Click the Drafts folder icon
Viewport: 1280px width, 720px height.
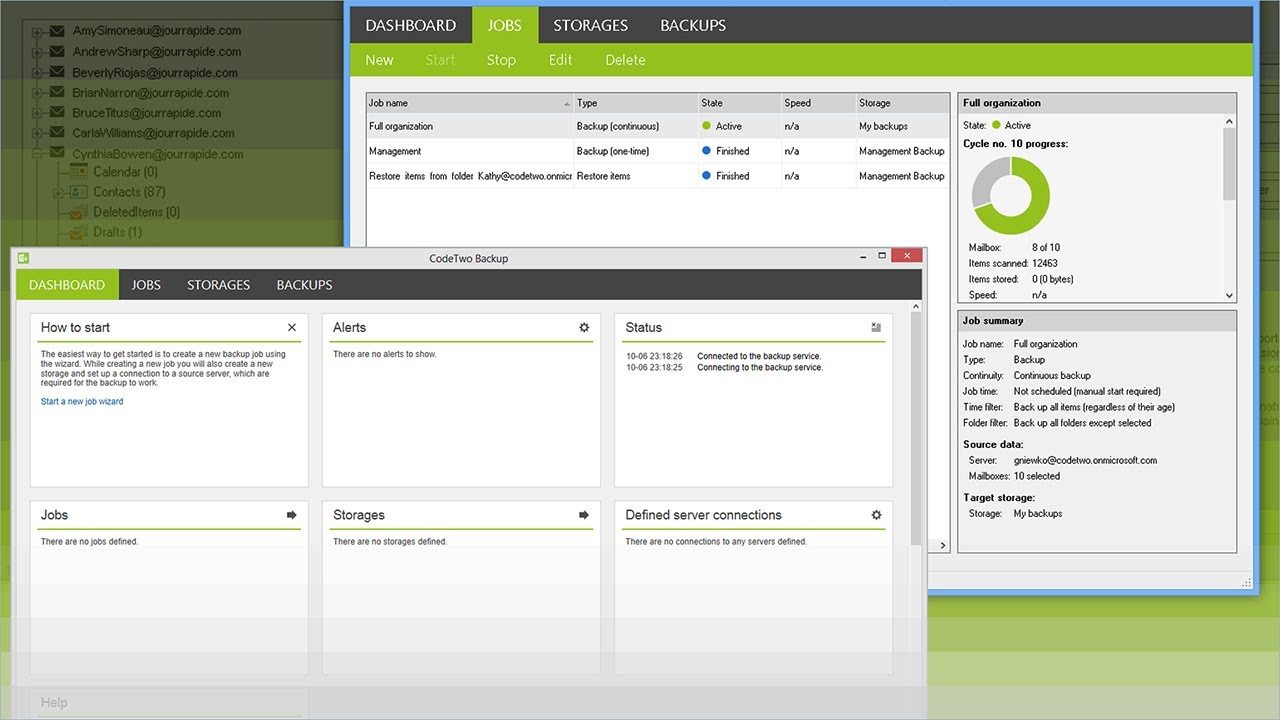click(x=78, y=232)
